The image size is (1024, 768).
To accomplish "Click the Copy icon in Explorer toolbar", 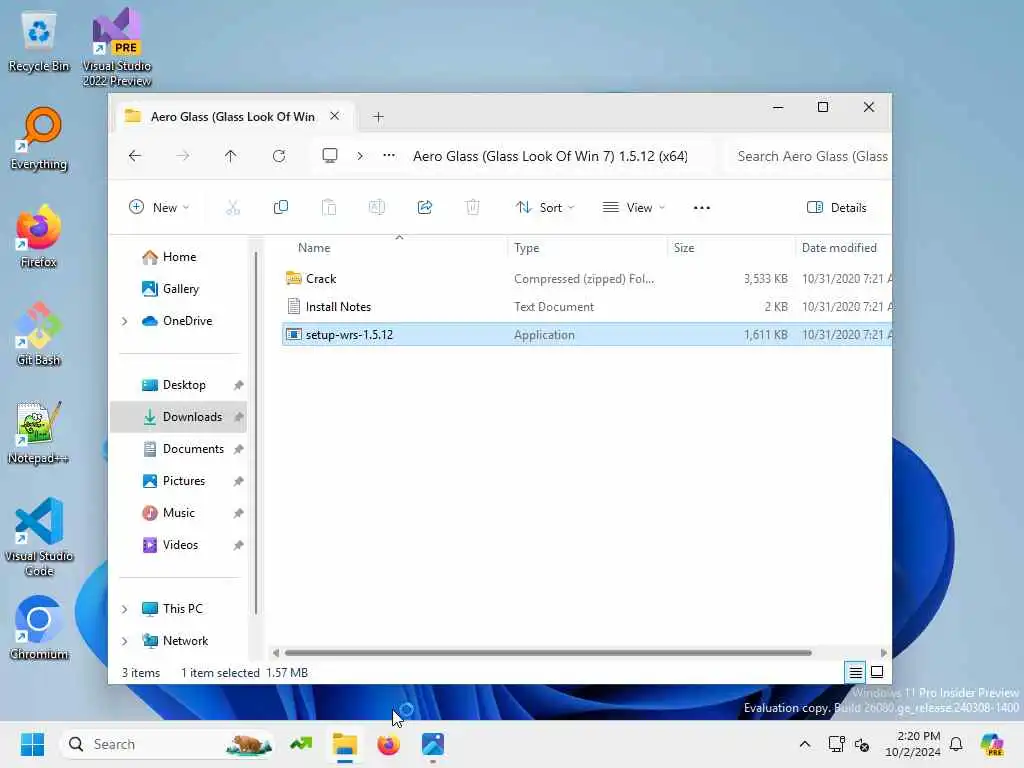I will coord(281,208).
